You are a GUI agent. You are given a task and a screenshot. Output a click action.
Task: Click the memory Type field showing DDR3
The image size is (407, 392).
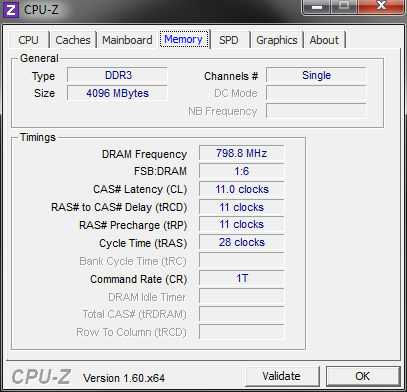(117, 75)
